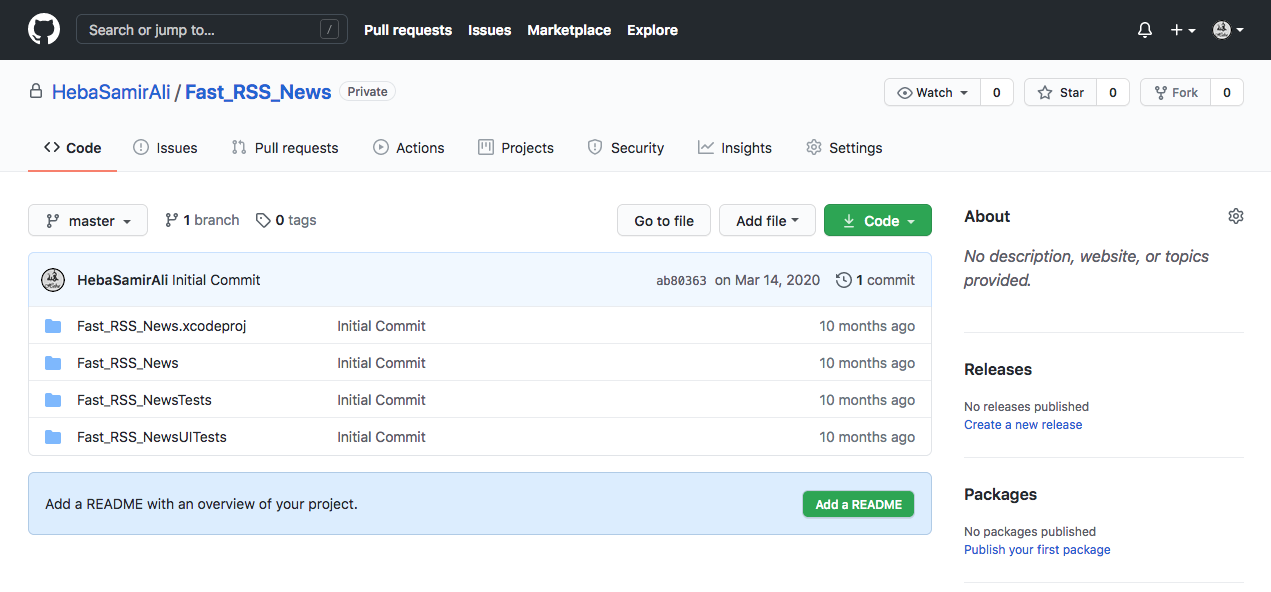Click the Add a README button

858,504
